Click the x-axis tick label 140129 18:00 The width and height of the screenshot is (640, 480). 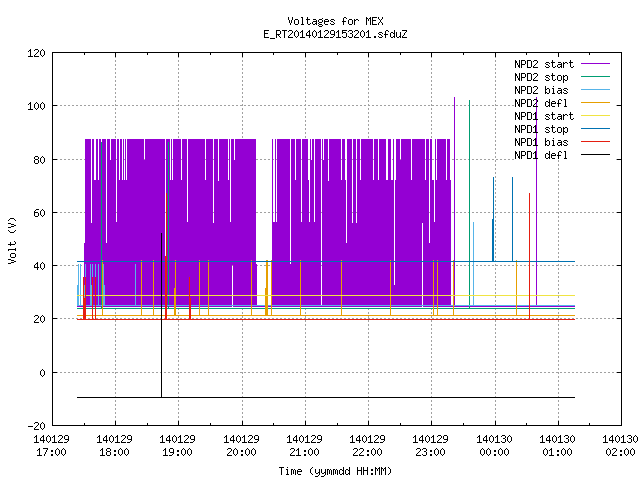coord(115,446)
